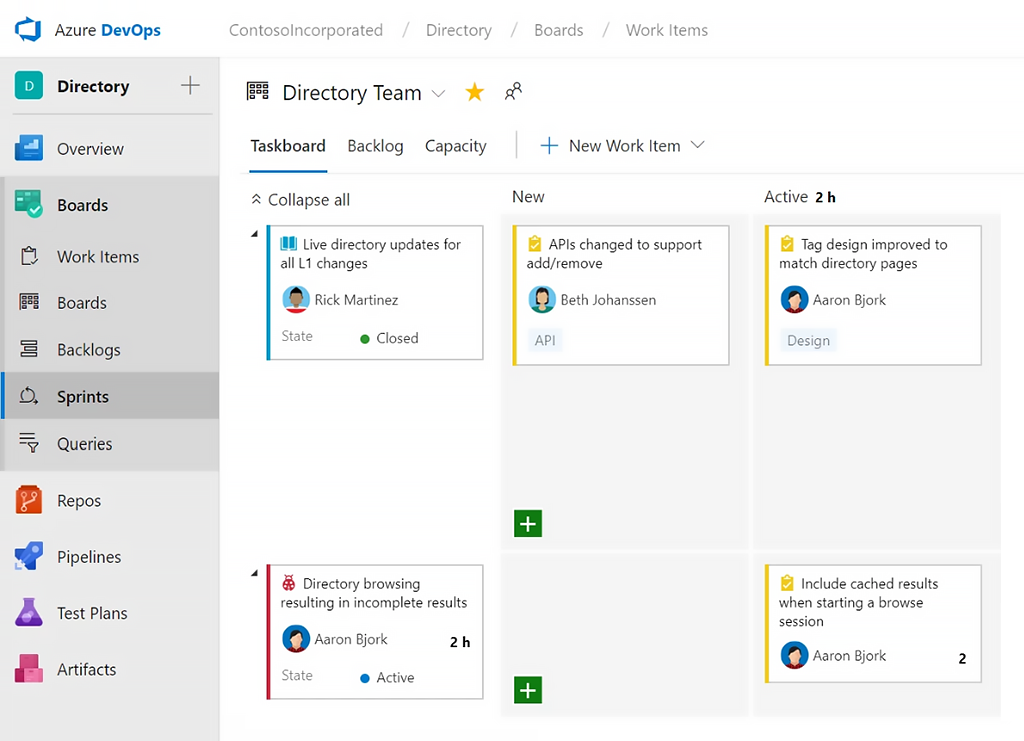Click Aaron Bjork name on Tag design card
Screen dimensions: 1024x741
click(x=849, y=300)
